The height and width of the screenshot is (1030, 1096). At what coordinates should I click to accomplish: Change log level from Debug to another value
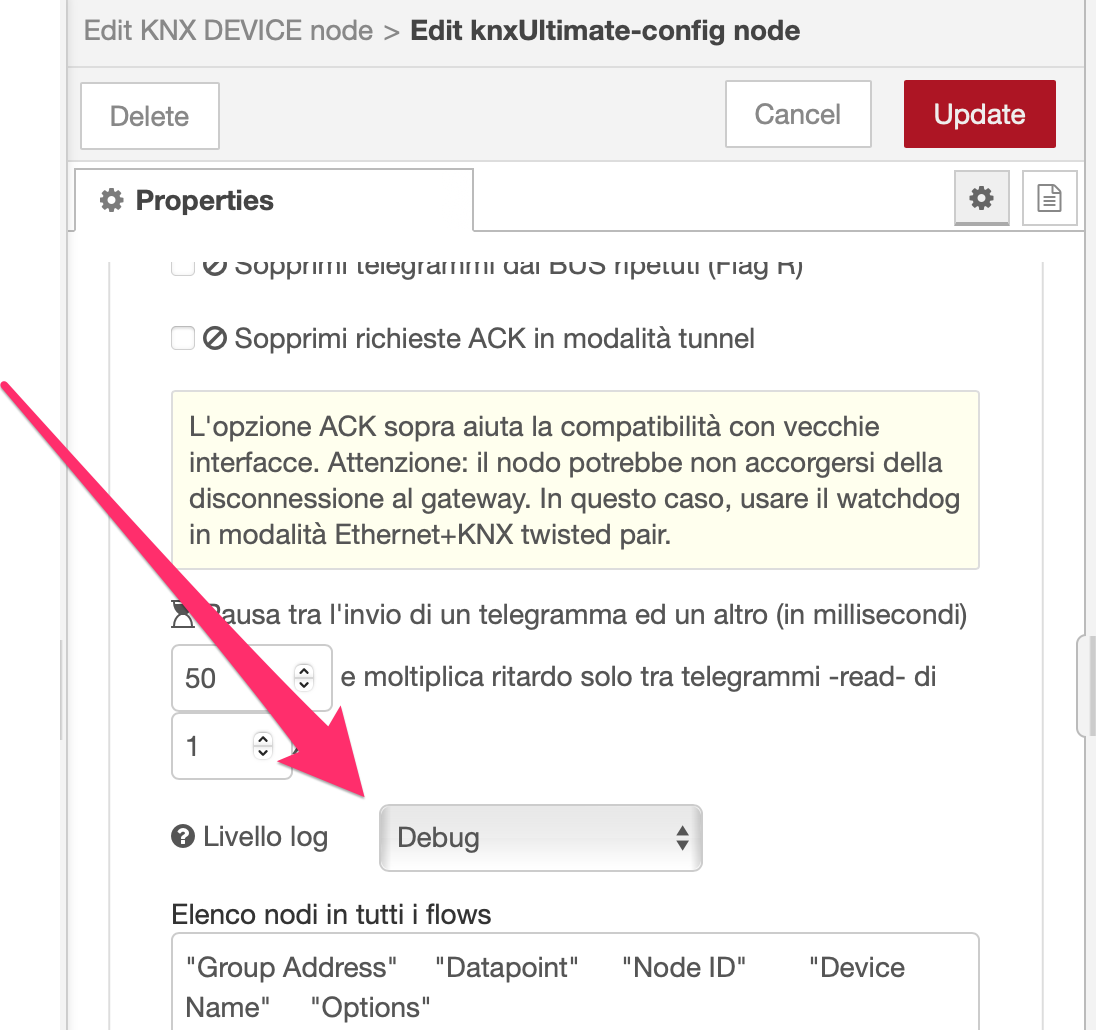[540, 838]
